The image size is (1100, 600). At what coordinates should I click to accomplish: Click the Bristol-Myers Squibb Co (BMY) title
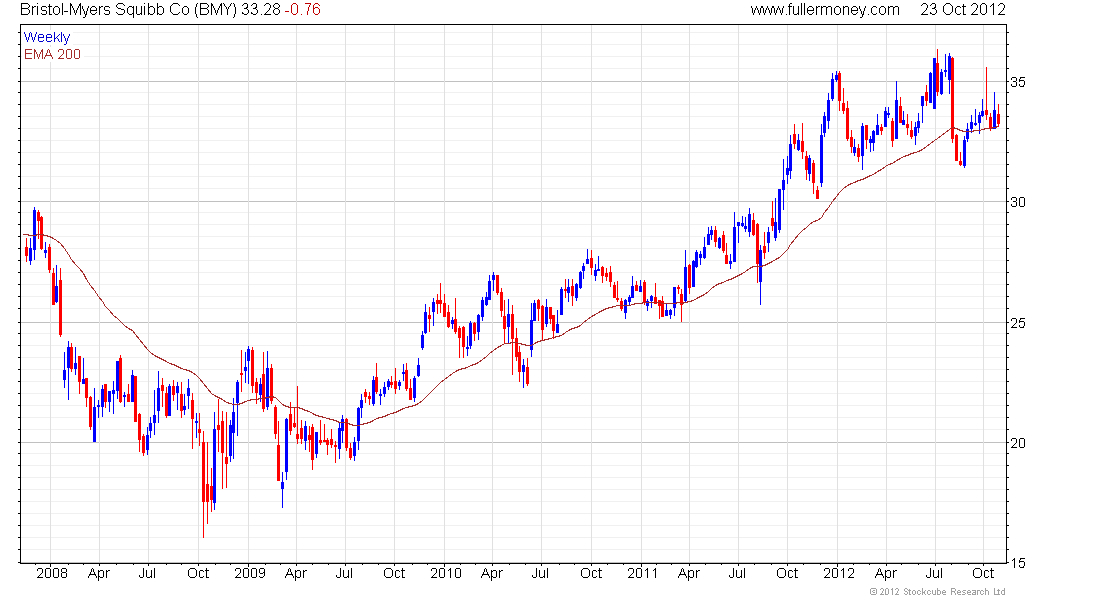point(128,10)
